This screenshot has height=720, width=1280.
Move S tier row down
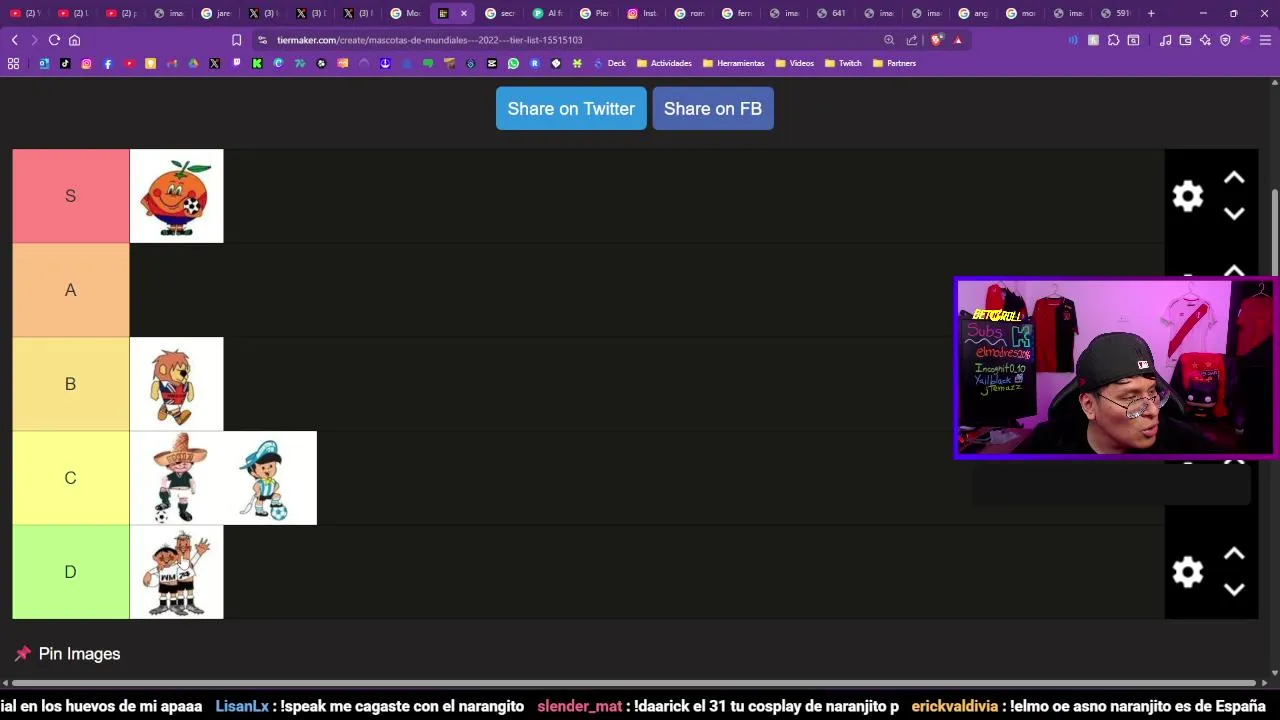click(x=1234, y=213)
